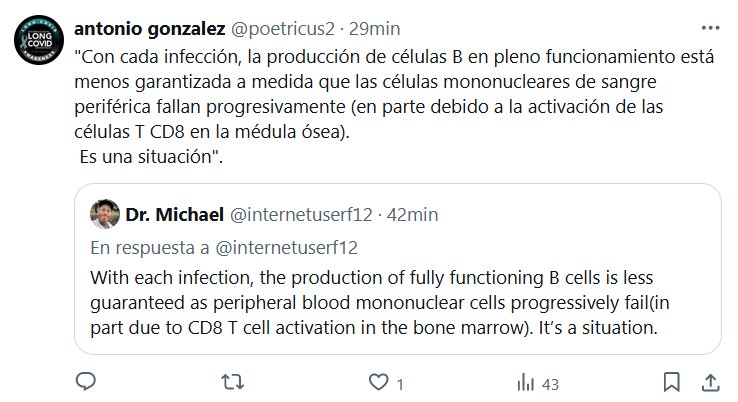Like the tweet with heart icon
The height and width of the screenshot is (402, 738).
pyautogui.click(x=378, y=382)
